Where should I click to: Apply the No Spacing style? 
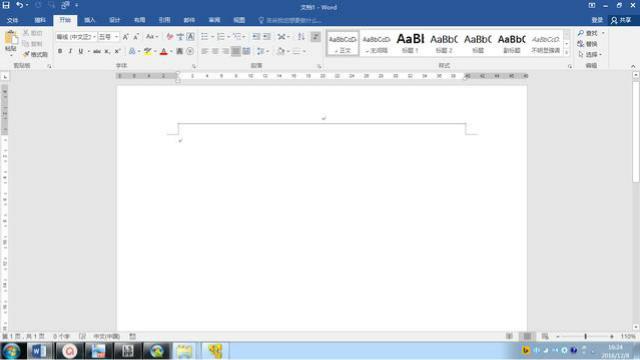pos(376,43)
